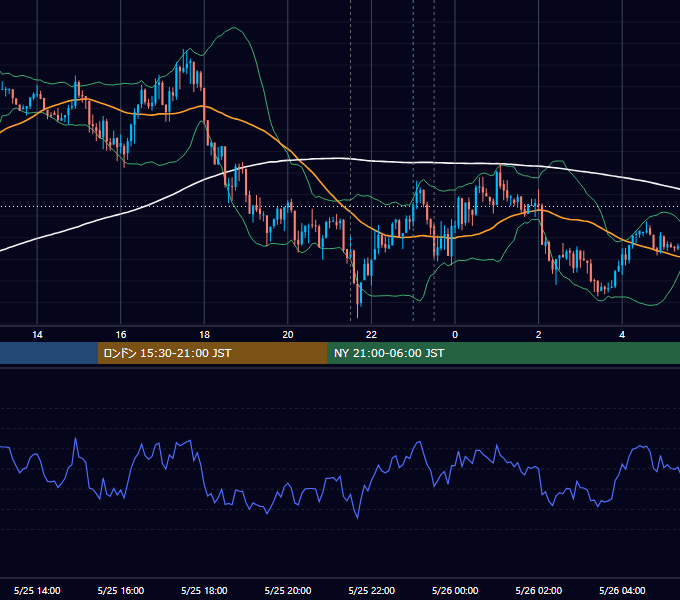This screenshot has height=600, width=680.
Task: Click the NY 21:00-06:00 JST session bar
Action: [503, 353]
